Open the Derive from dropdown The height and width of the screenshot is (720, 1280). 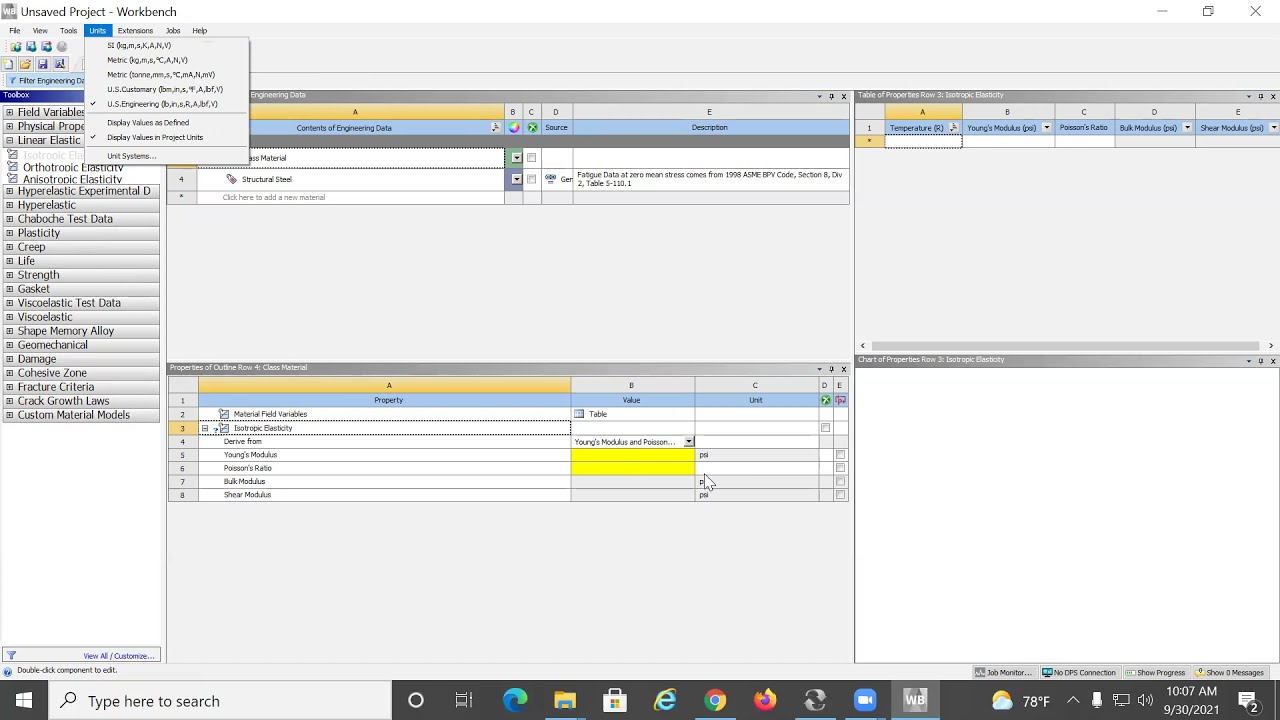[x=688, y=442]
